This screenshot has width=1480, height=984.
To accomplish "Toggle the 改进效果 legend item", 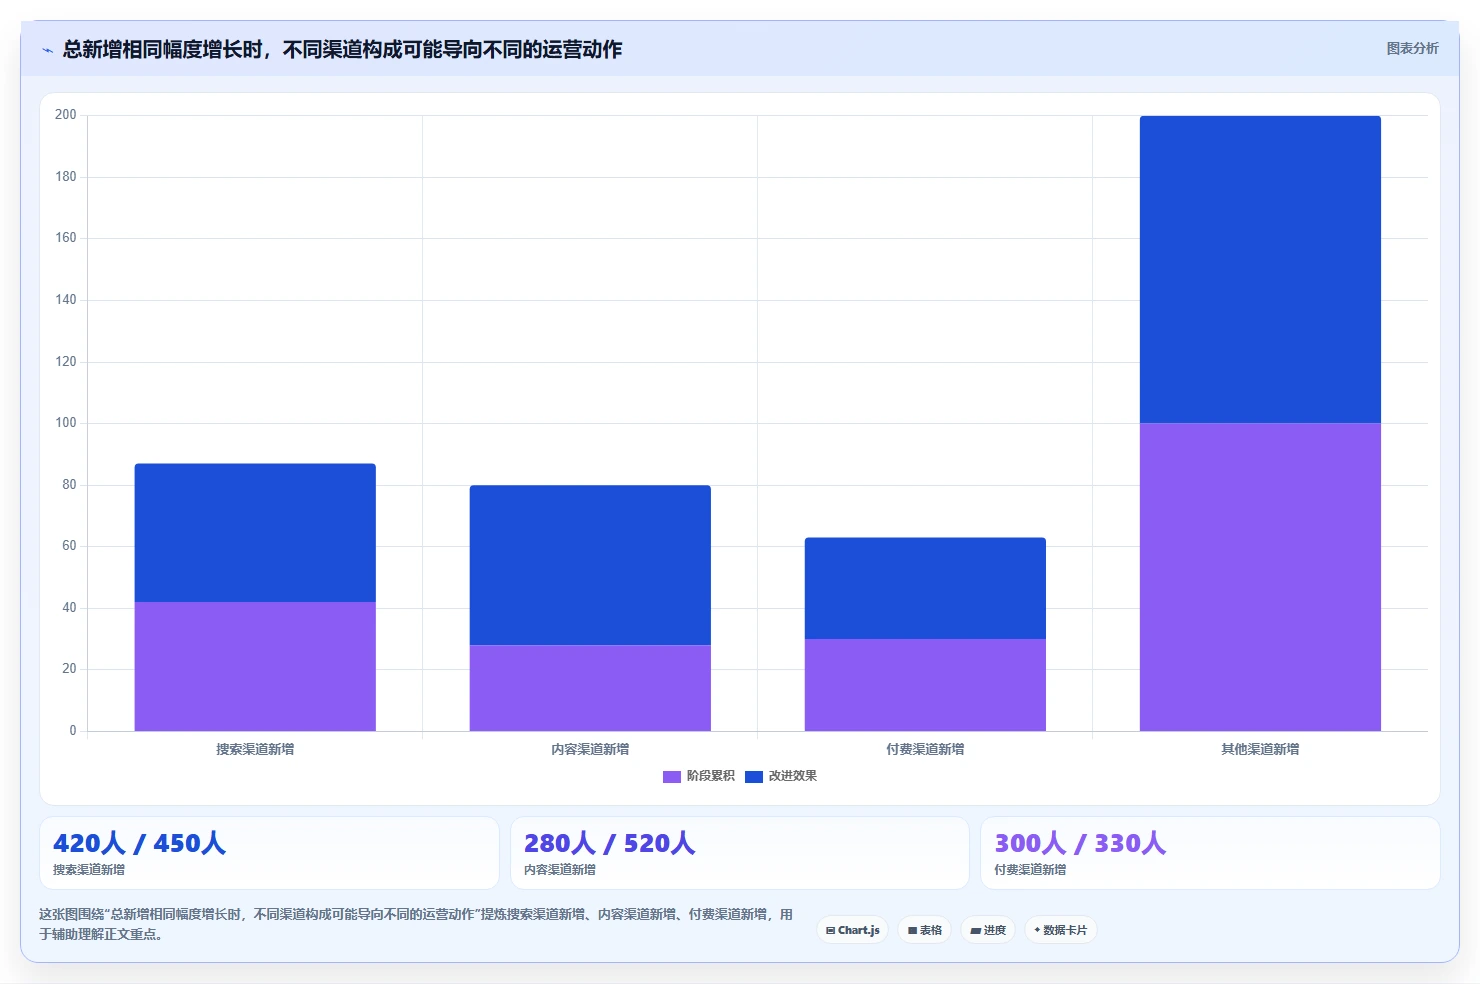I will [781, 776].
